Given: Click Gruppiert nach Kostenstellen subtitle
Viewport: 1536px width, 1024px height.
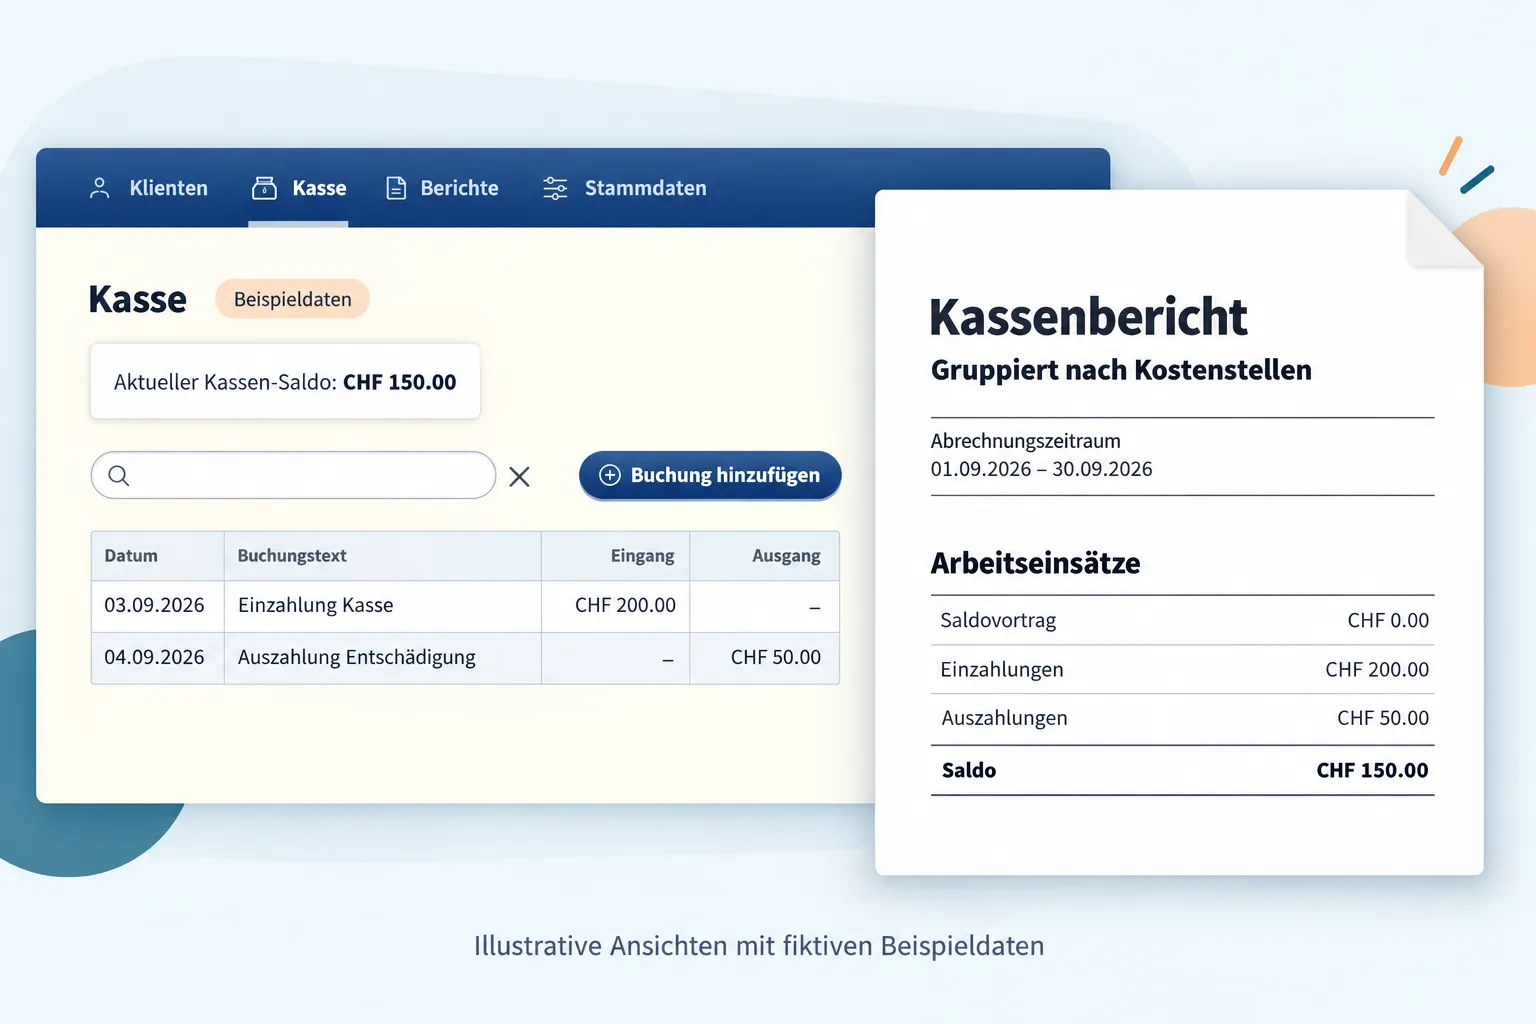Looking at the screenshot, I should pos(1121,370).
